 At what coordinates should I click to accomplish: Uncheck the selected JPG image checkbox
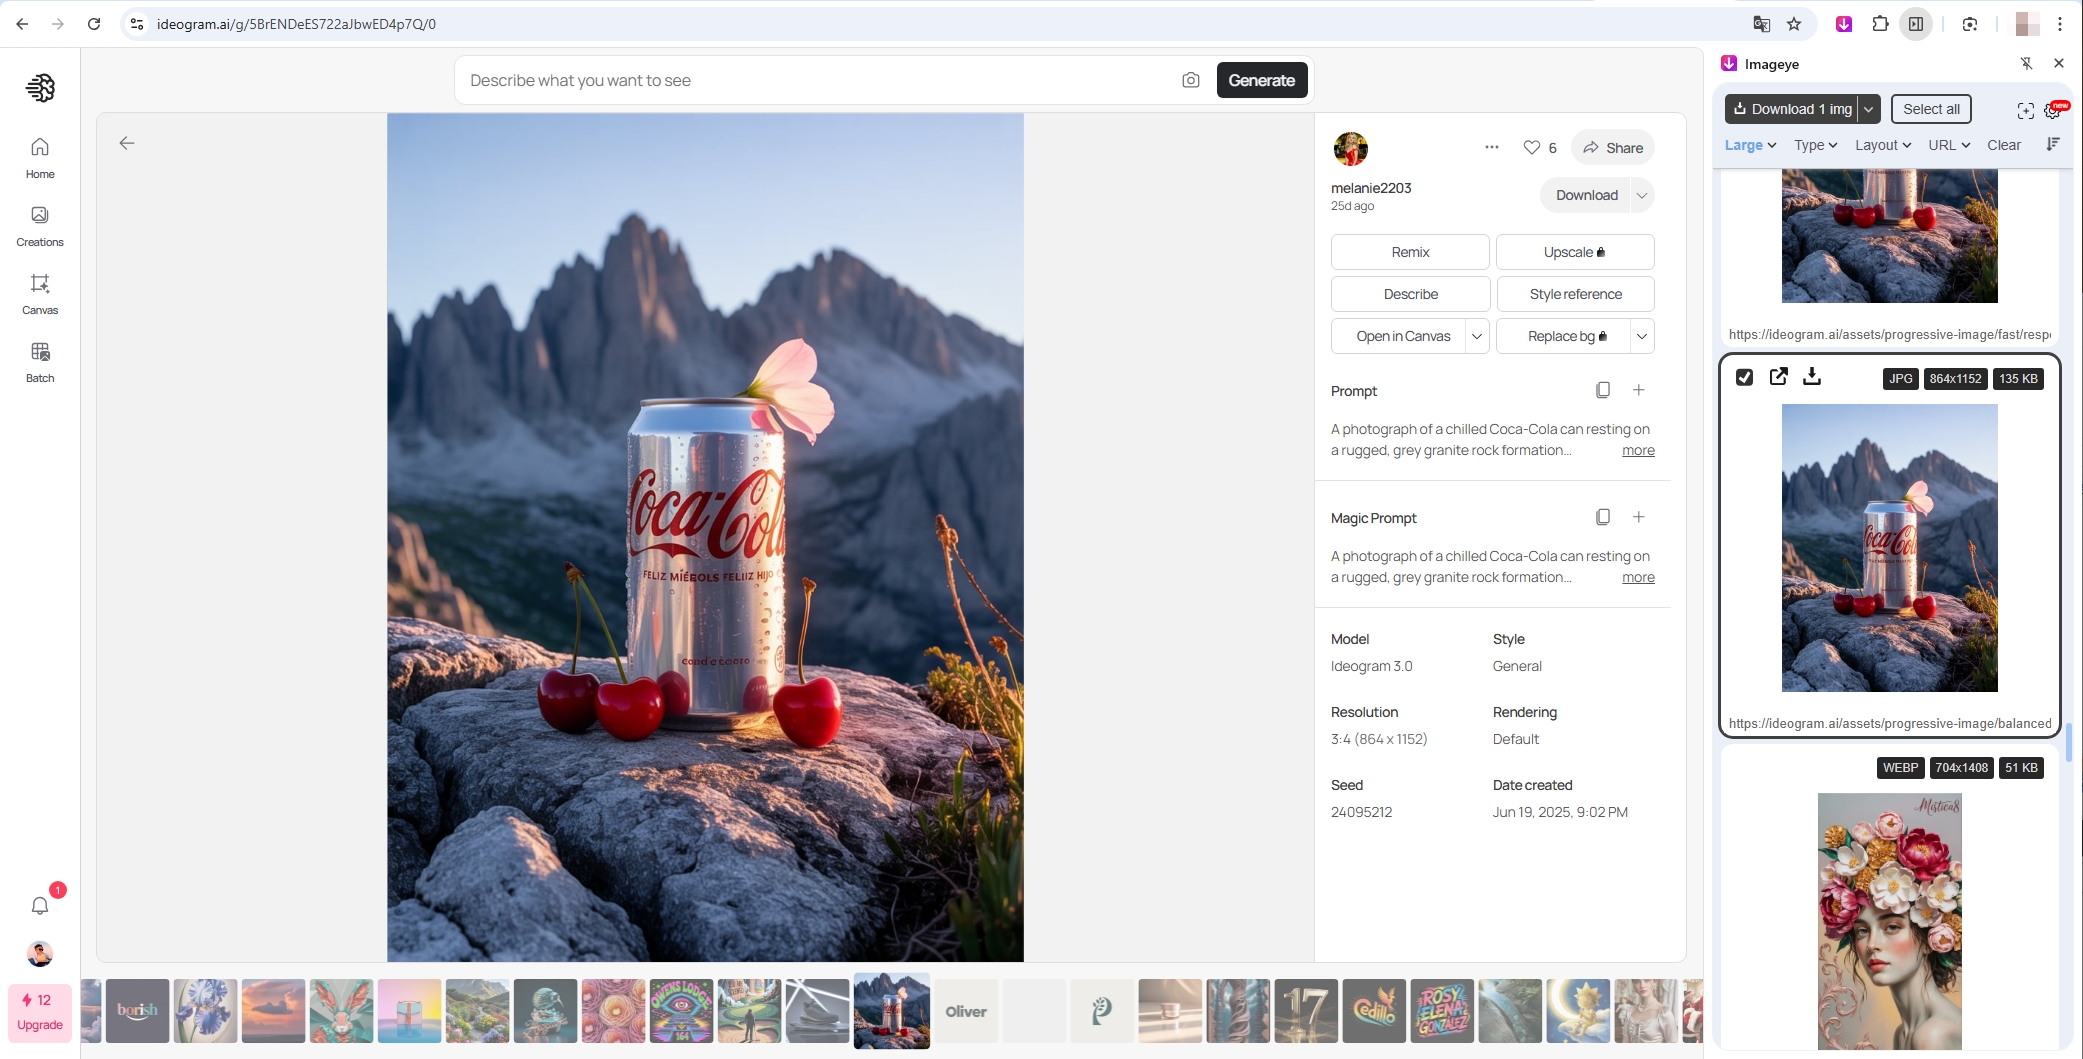pos(1745,377)
